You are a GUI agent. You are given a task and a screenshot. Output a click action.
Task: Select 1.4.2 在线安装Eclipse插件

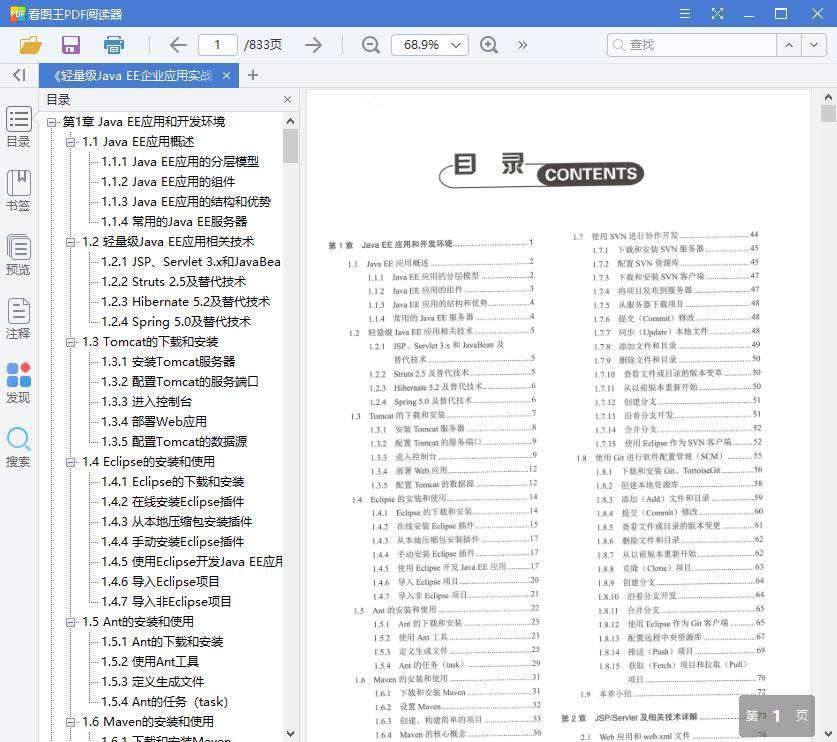(172, 502)
